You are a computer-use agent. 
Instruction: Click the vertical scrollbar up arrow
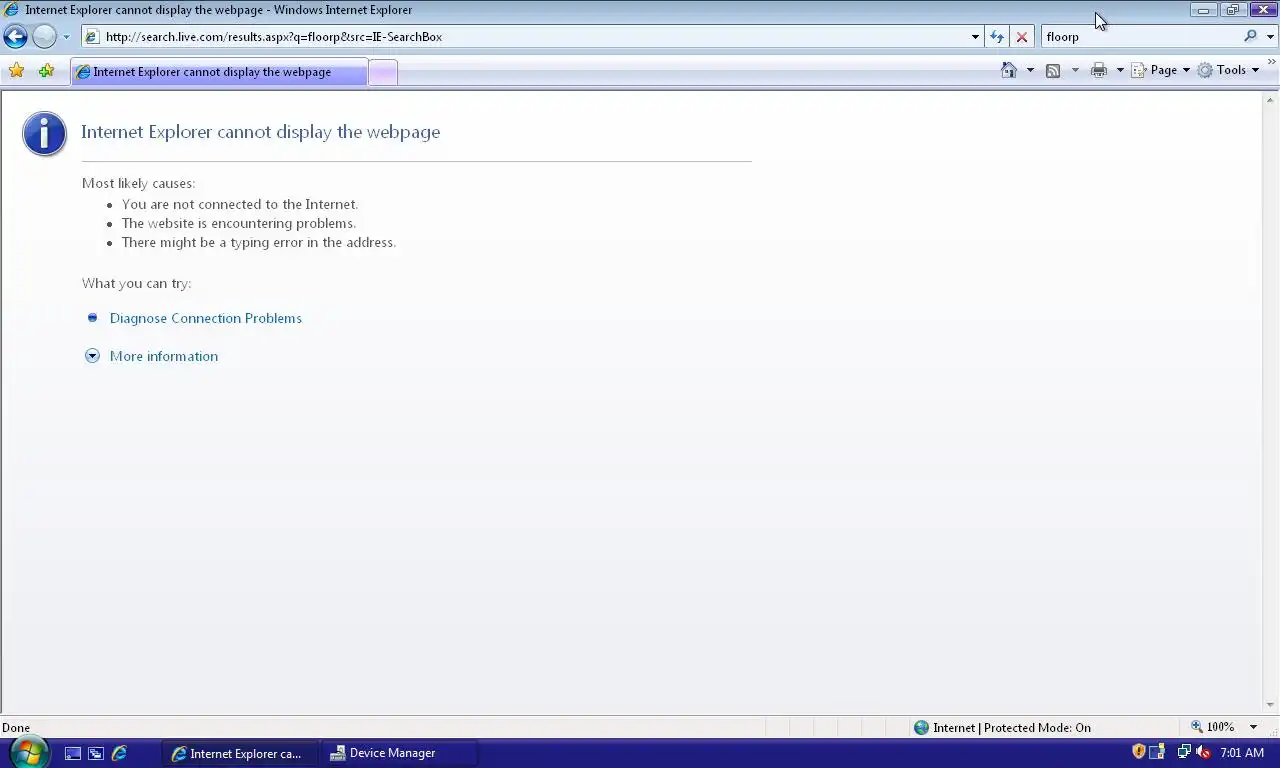coord(1271,99)
